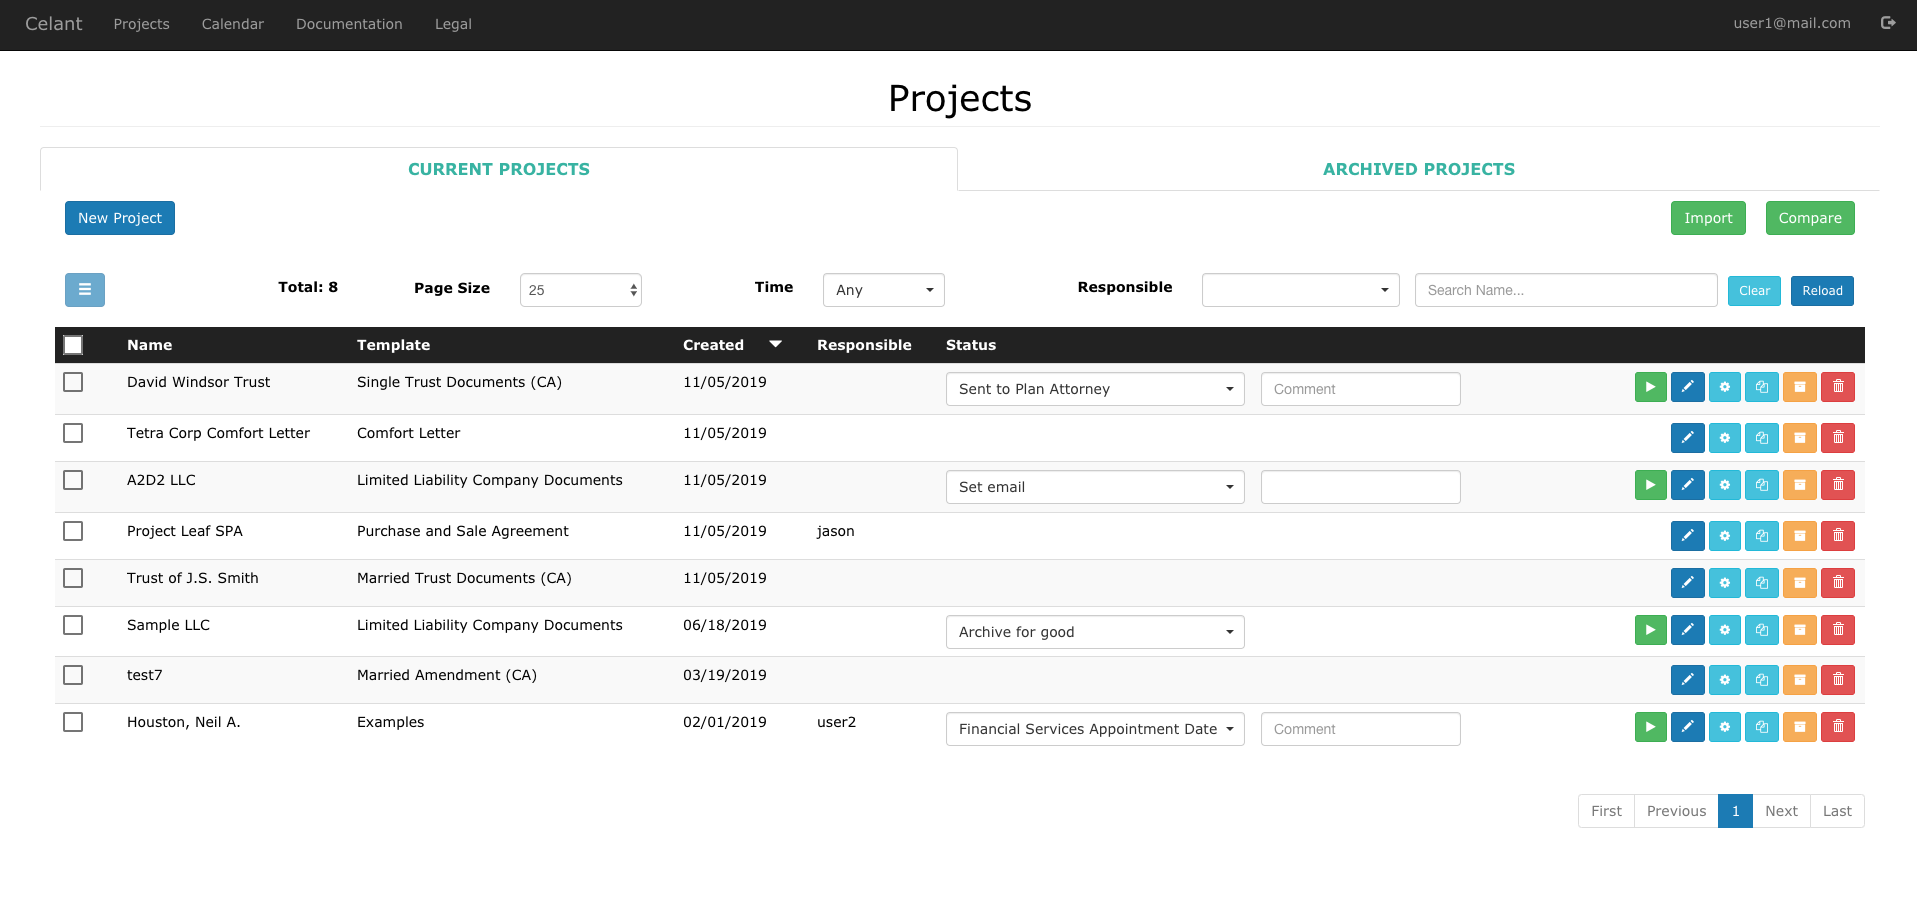Toggle the select-all checkbox in the header
Image resolution: width=1917 pixels, height=923 pixels.
[x=73, y=344]
